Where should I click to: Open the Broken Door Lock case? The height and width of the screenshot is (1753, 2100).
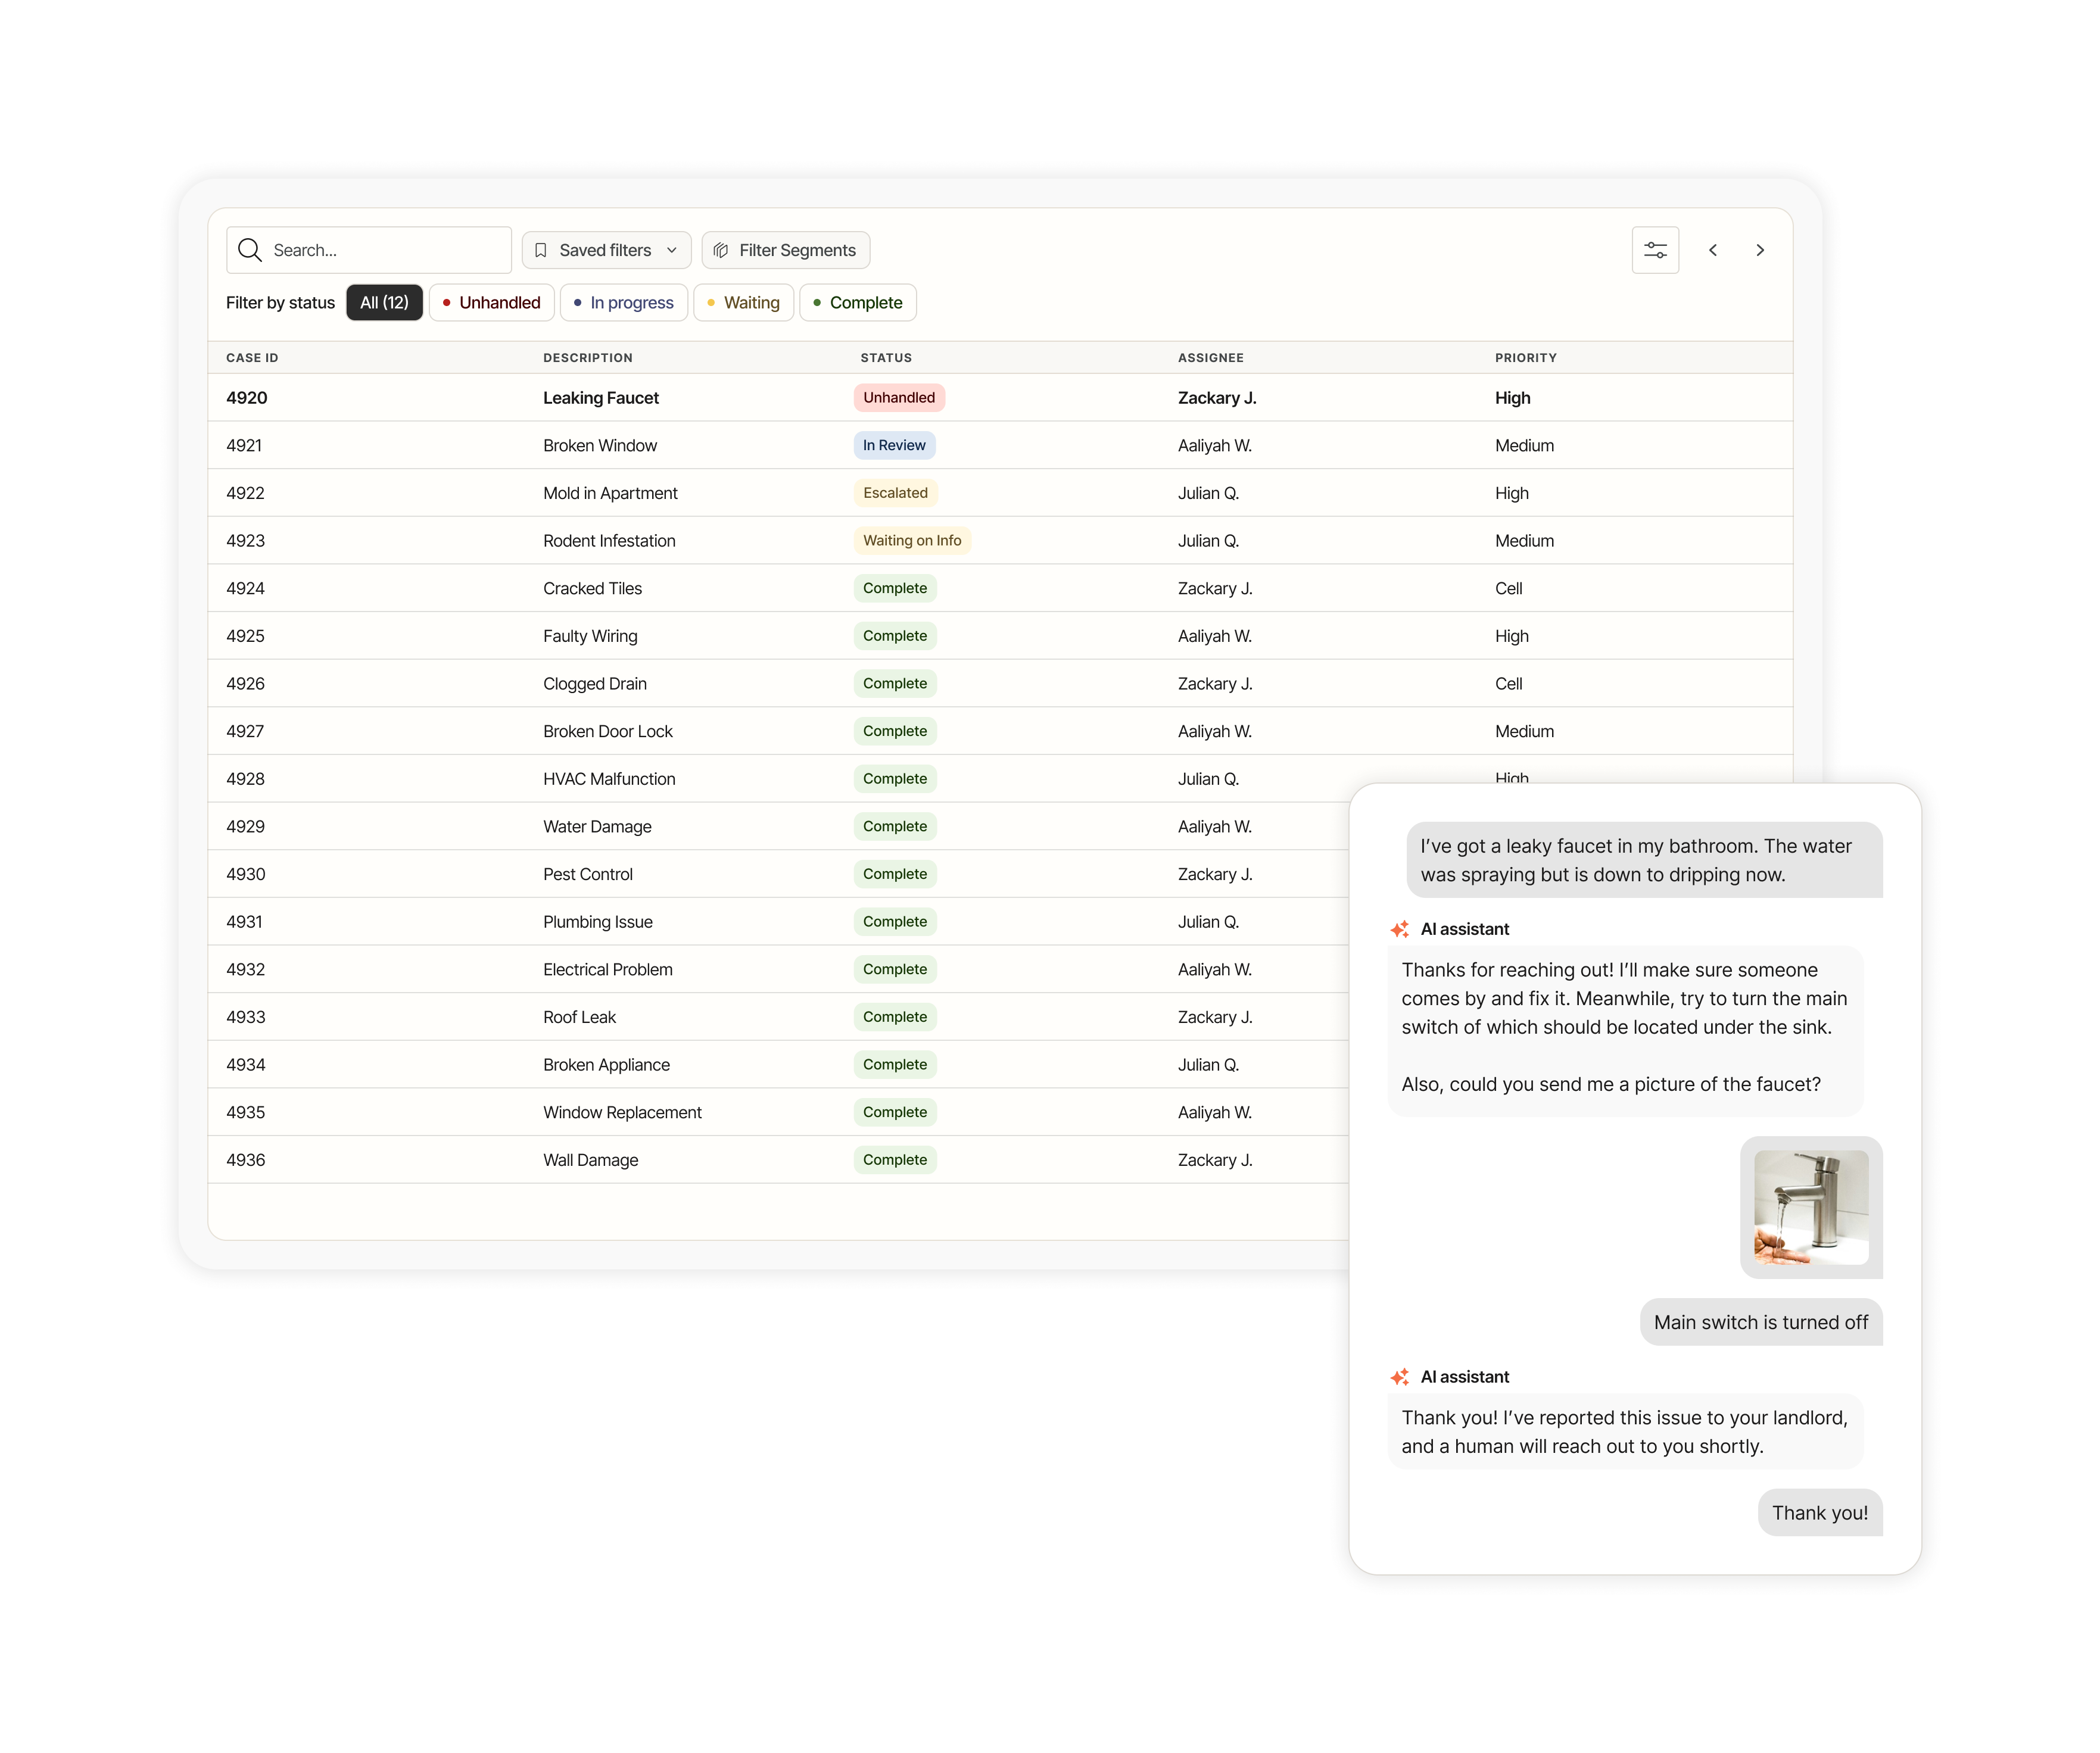pos(1000,731)
